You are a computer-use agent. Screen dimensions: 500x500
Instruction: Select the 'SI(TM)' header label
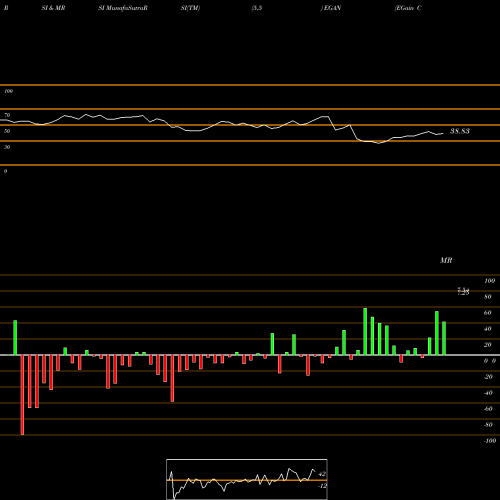(190, 8)
